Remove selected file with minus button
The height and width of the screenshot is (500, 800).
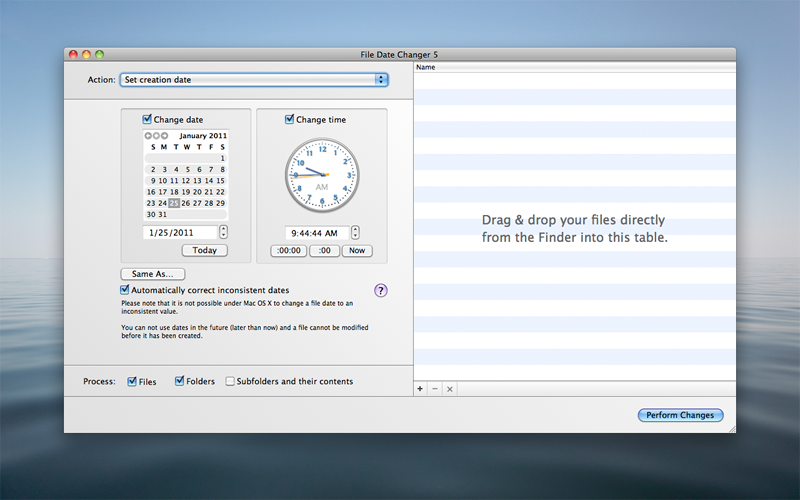pos(435,389)
